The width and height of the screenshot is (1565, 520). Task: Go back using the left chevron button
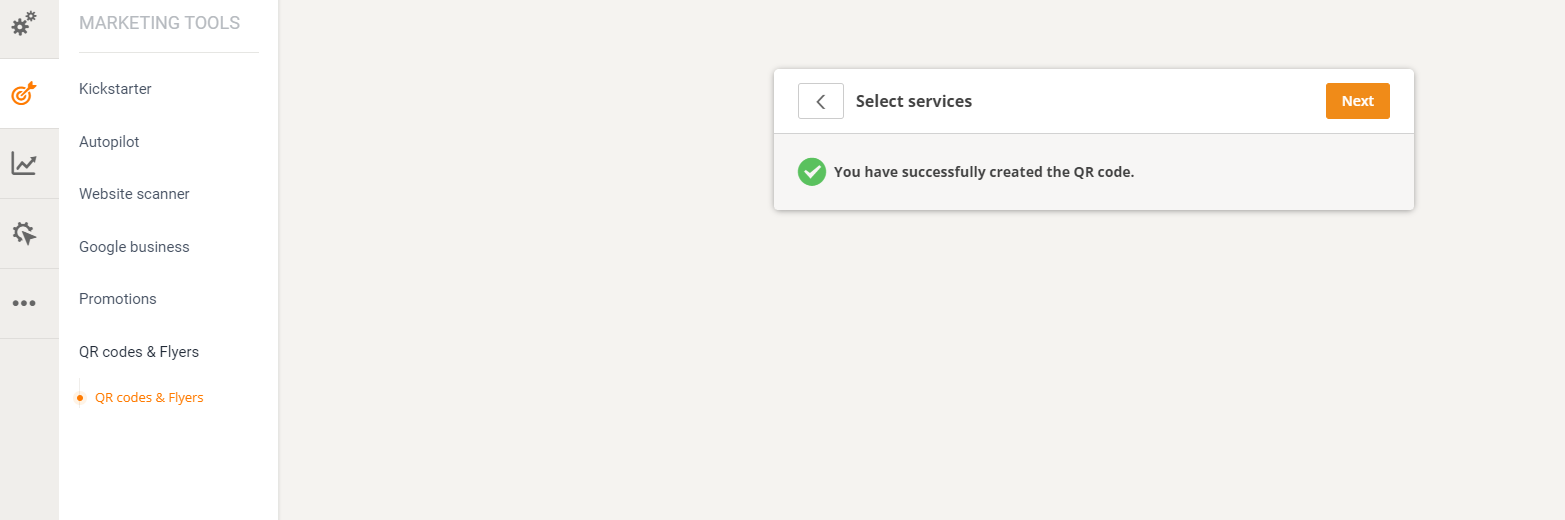pyautogui.click(x=820, y=101)
